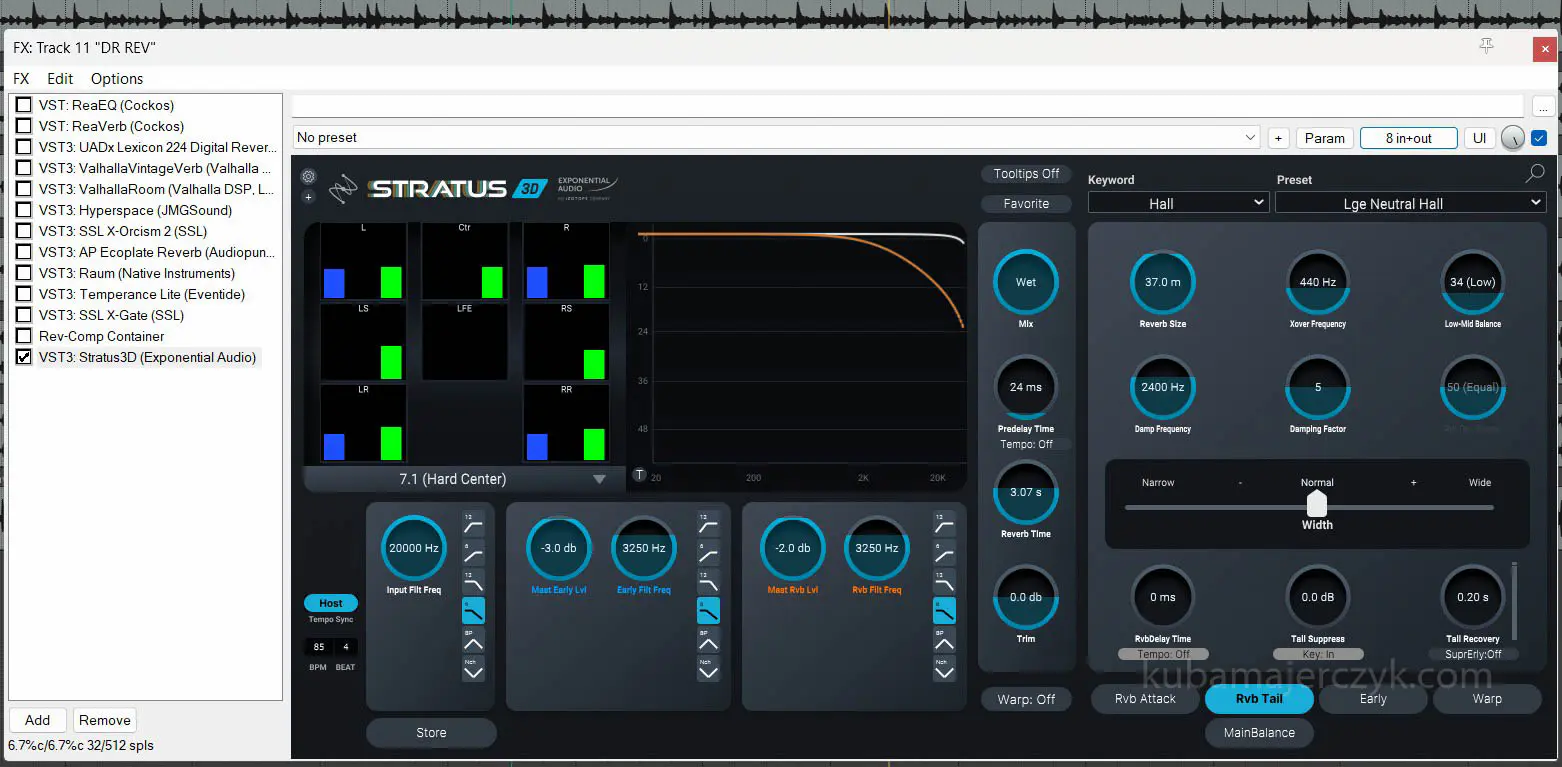Click the pin icon in FX window title bar
The height and width of the screenshot is (767, 1562).
(x=1486, y=46)
